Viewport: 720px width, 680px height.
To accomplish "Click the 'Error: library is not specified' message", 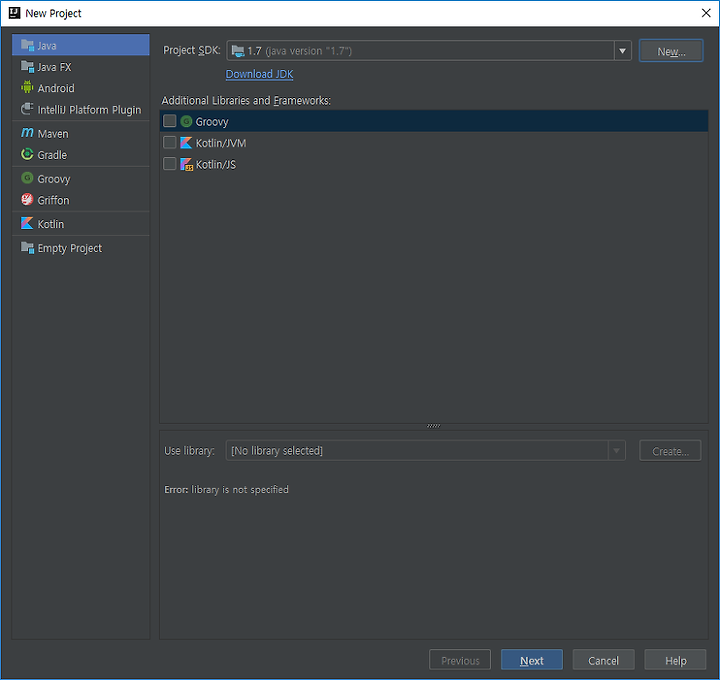I will pyautogui.click(x=226, y=489).
